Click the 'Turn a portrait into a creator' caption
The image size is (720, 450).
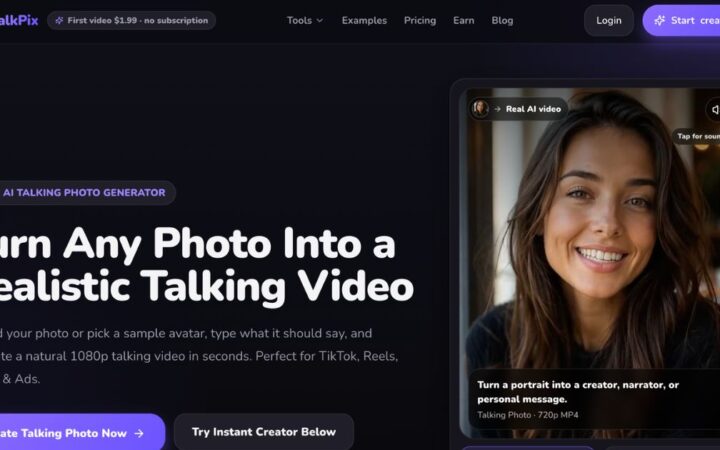coord(578,392)
